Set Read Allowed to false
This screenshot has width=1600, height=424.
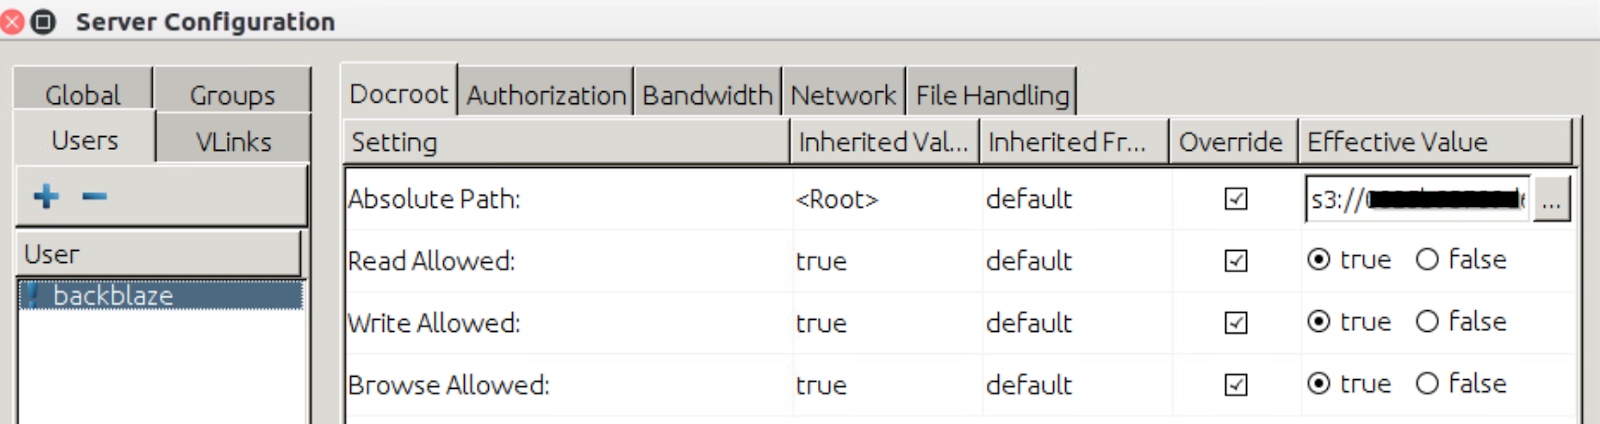click(x=1461, y=260)
